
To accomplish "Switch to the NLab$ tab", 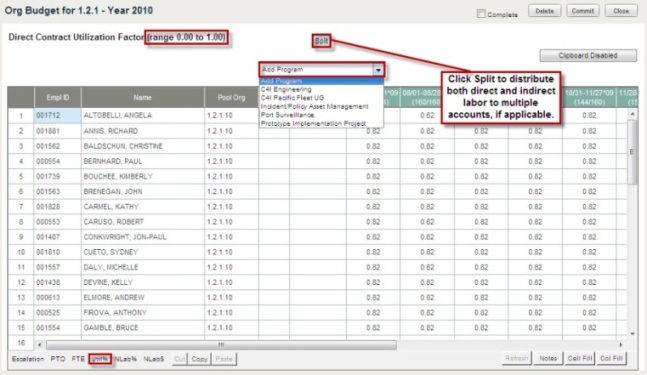I will click(x=153, y=359).
